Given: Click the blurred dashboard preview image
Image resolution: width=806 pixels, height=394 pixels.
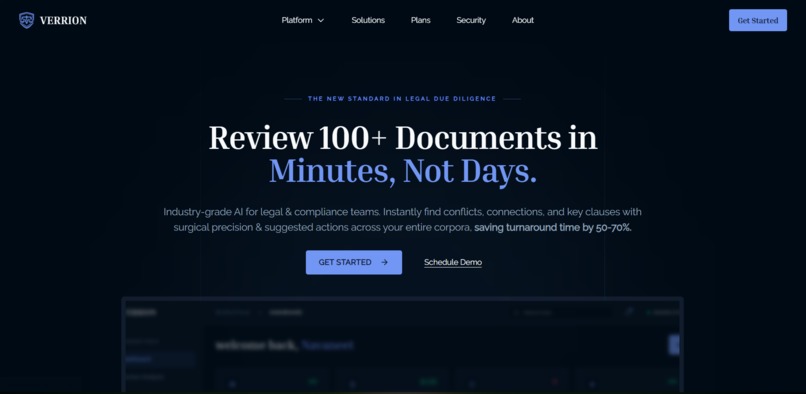Looking at the screenshot, I should [x=402, y=345].
